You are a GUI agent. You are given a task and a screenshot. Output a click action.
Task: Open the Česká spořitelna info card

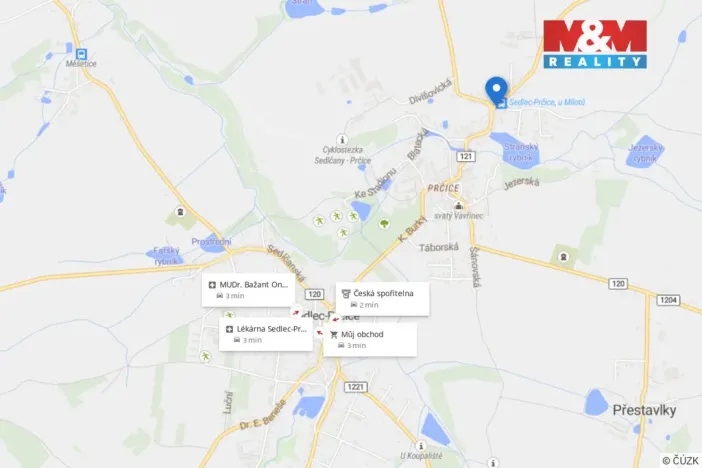coord(382,299)
